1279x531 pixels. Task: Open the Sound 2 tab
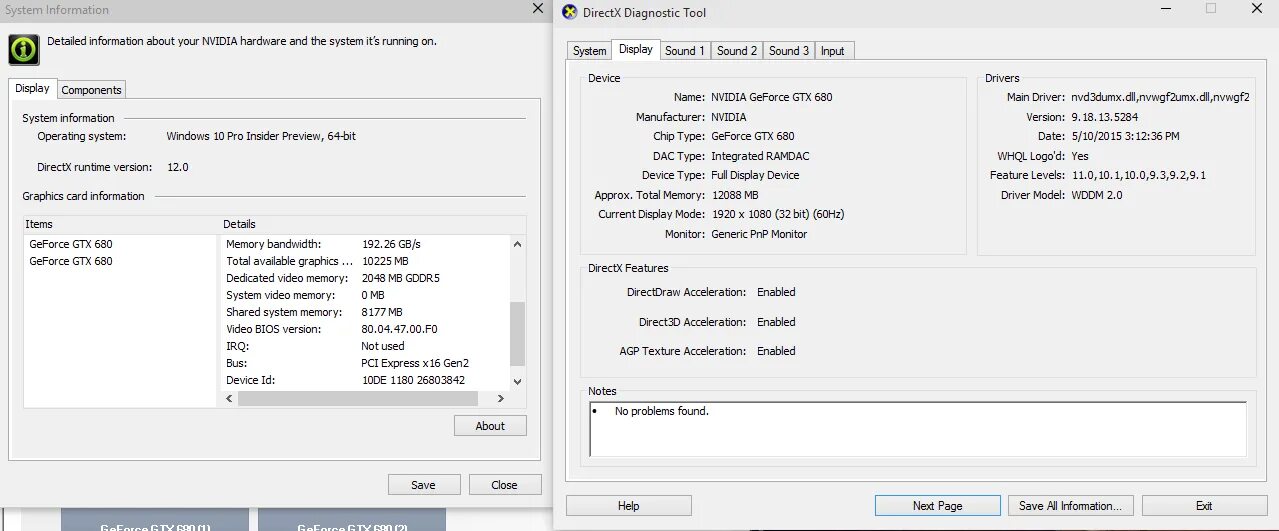point(737,51)
